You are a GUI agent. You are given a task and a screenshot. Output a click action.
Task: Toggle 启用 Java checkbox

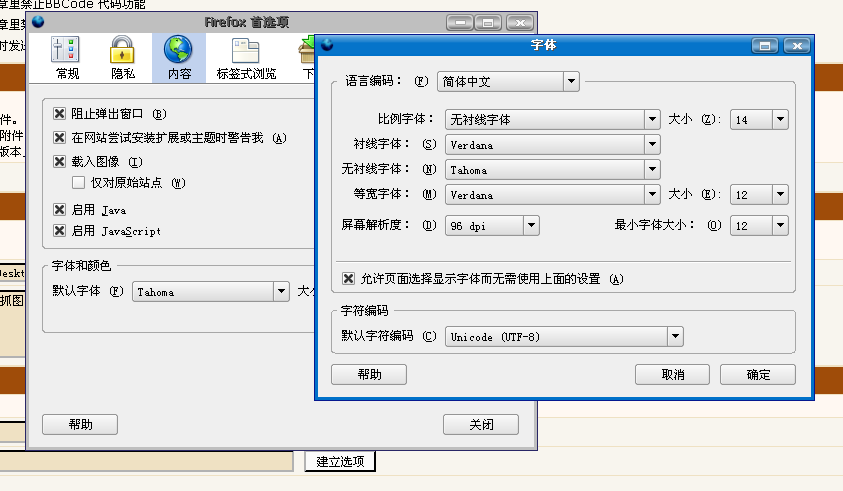pyautogui.click(x=60, y=209)
